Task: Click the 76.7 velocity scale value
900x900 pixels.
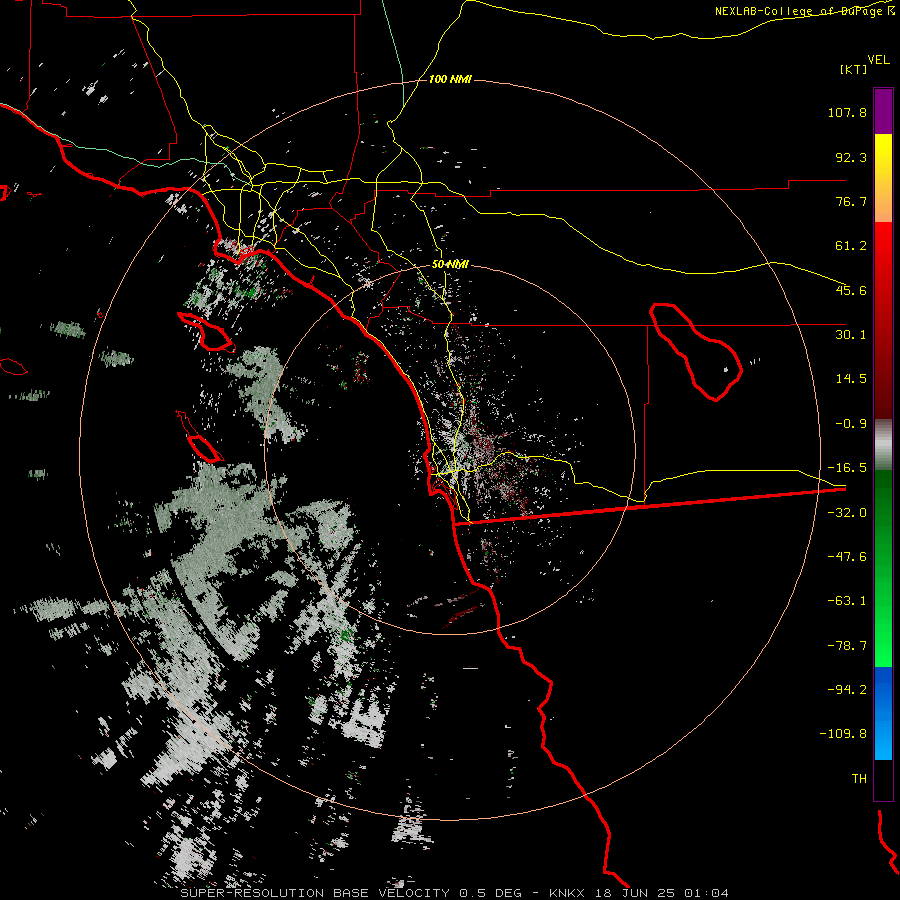Action: pos(851,201)
